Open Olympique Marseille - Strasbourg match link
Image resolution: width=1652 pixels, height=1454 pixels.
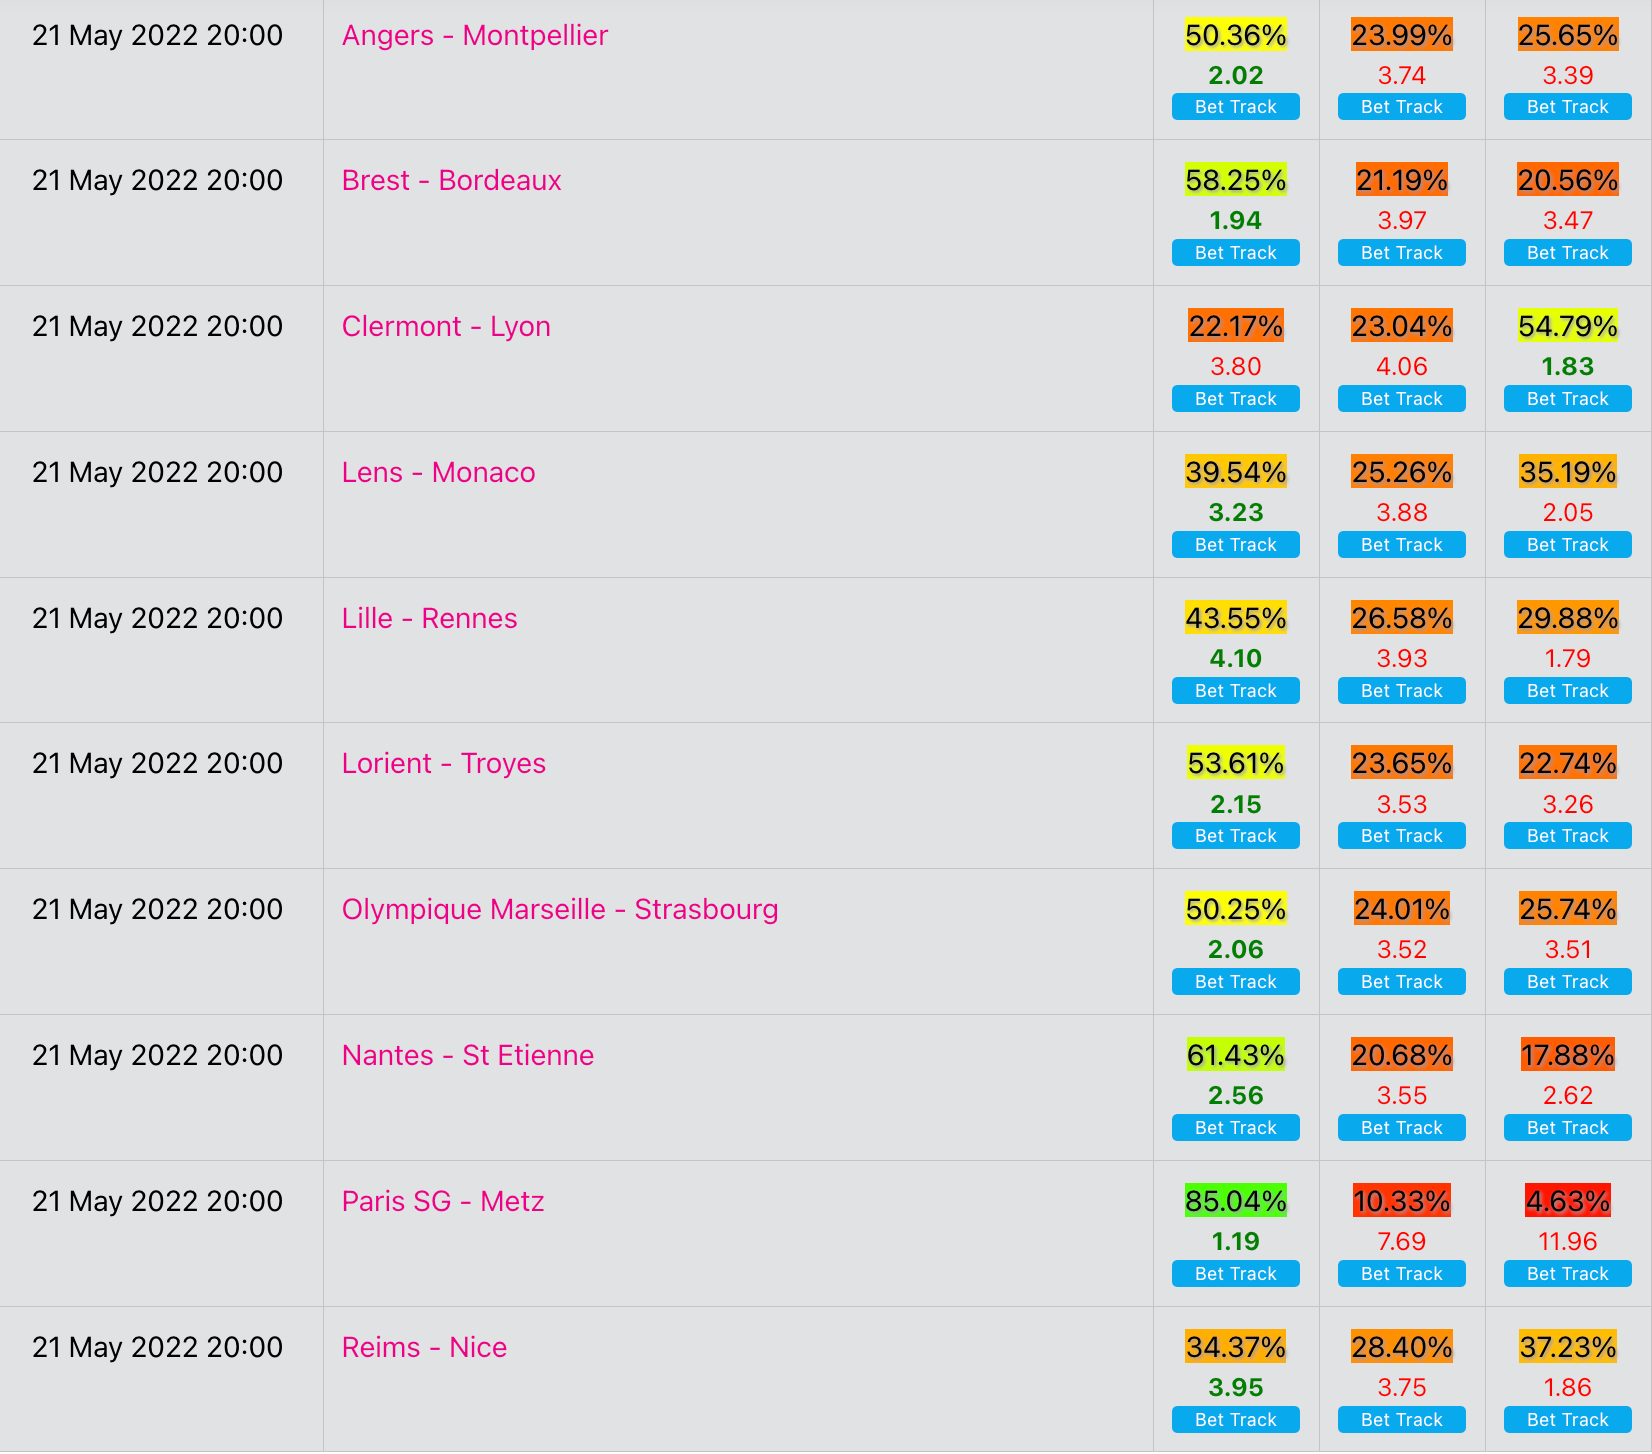(x=560, y=909)
